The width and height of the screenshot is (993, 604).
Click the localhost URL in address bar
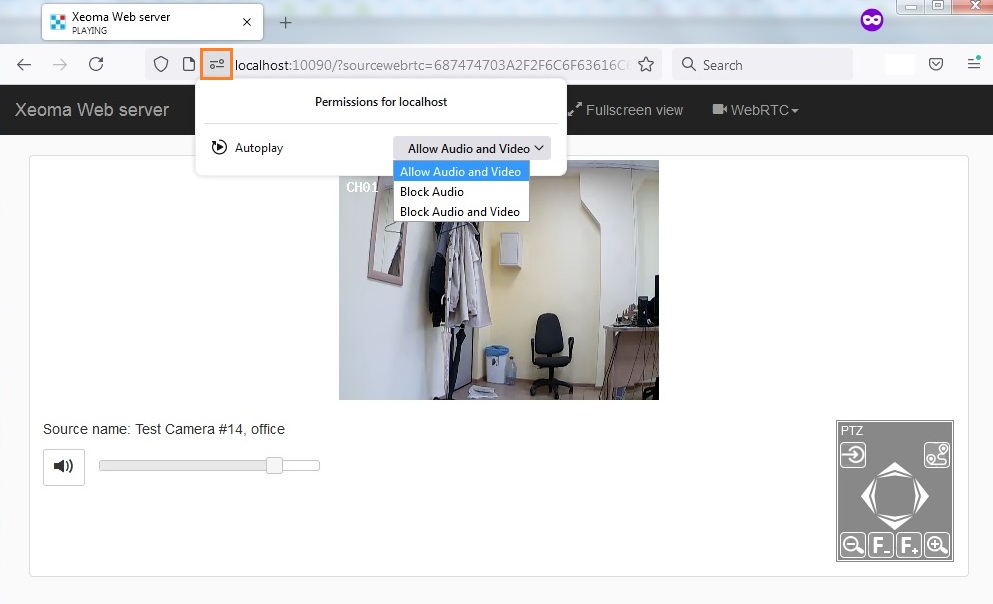point(432,65)
